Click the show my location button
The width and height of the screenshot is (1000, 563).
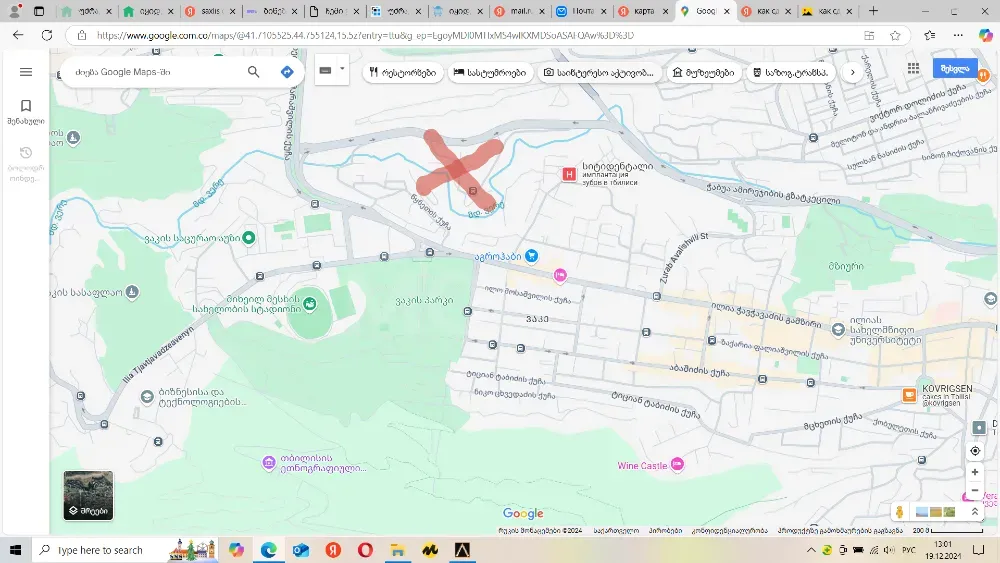point(975,451)
